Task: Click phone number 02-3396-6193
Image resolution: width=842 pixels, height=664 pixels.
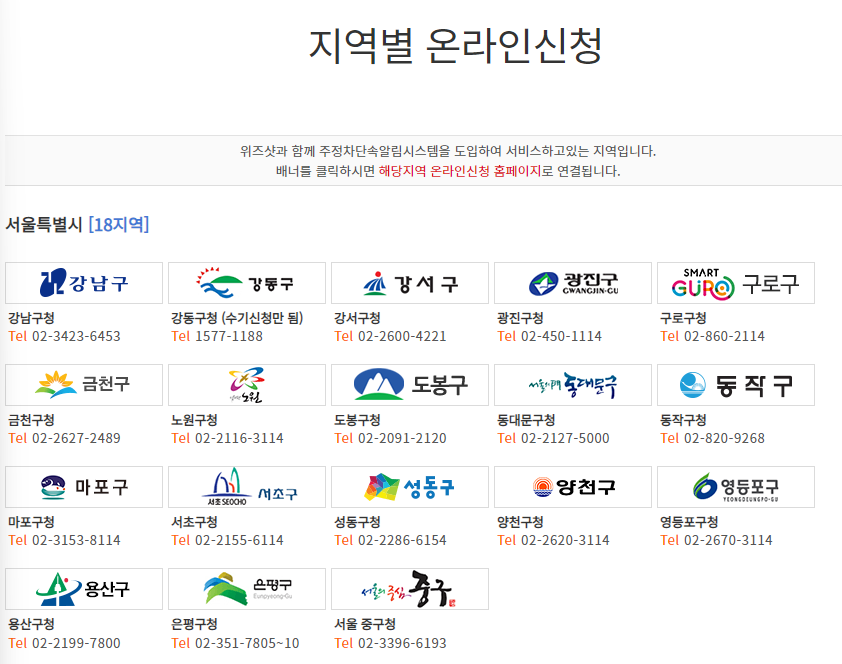Action: pyautogui.click(x=402, y=643)
